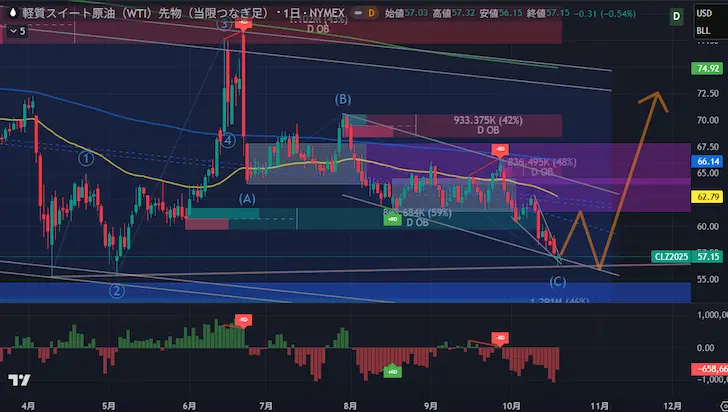The width and height of the screenshot is (728, 412).
Task: Click the green +RD label near 60.00
Action: pyautogui.click(x=393, y=218)
